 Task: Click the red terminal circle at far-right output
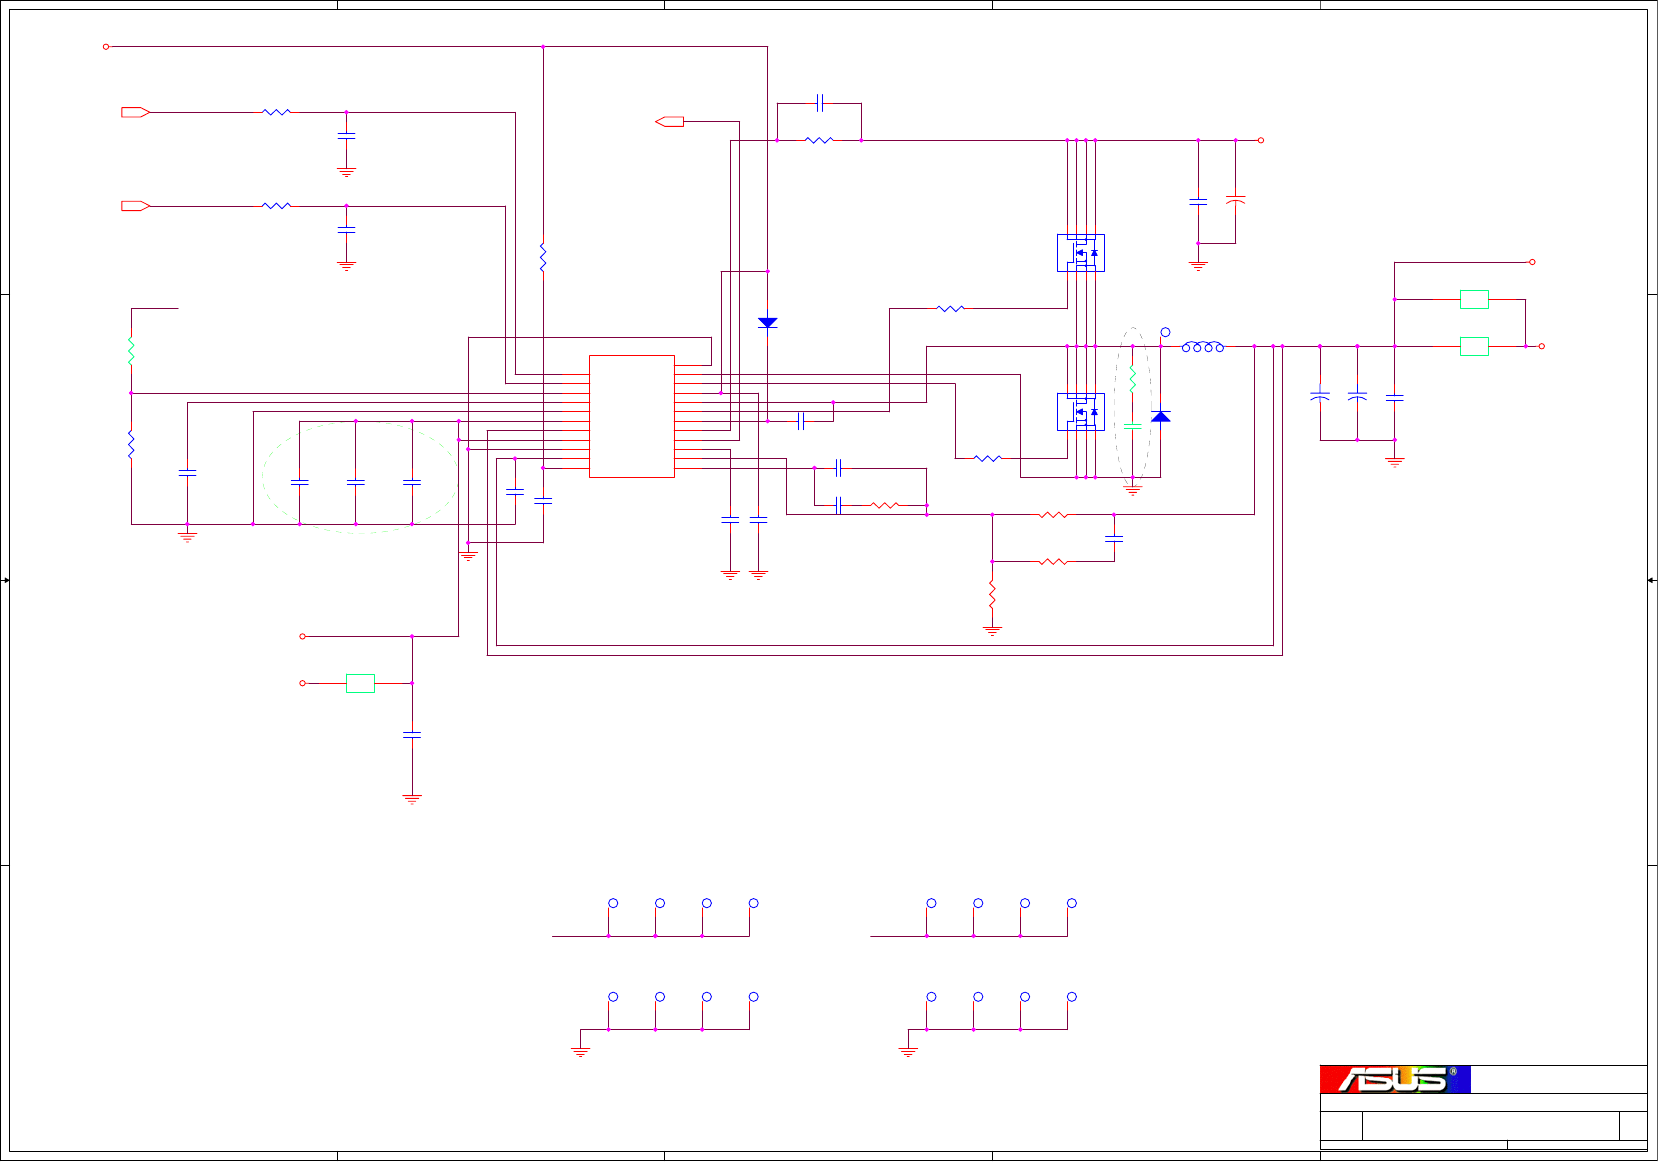[x=1542, y=347]
